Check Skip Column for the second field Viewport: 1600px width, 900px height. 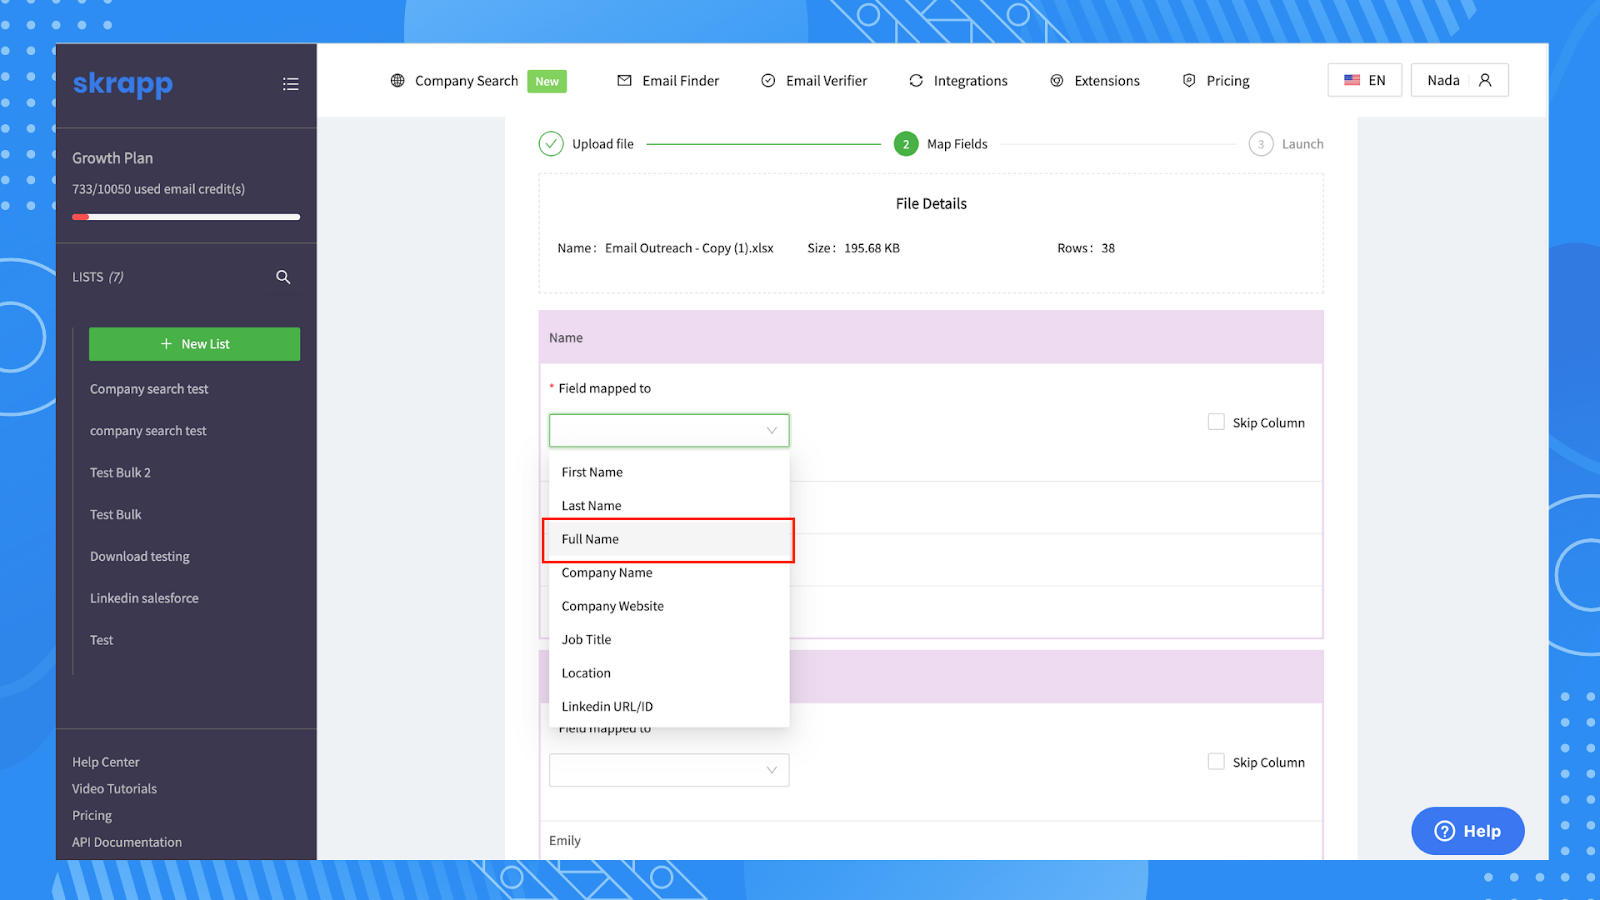tap(1216, 762)
